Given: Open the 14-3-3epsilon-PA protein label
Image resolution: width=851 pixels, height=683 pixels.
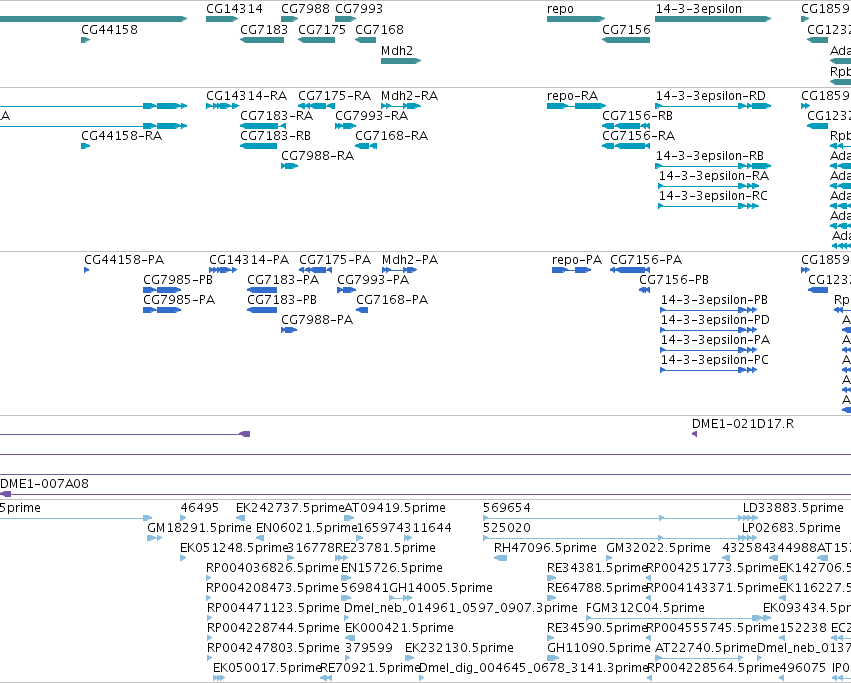Looking at the screenshot, I should 715,340.
